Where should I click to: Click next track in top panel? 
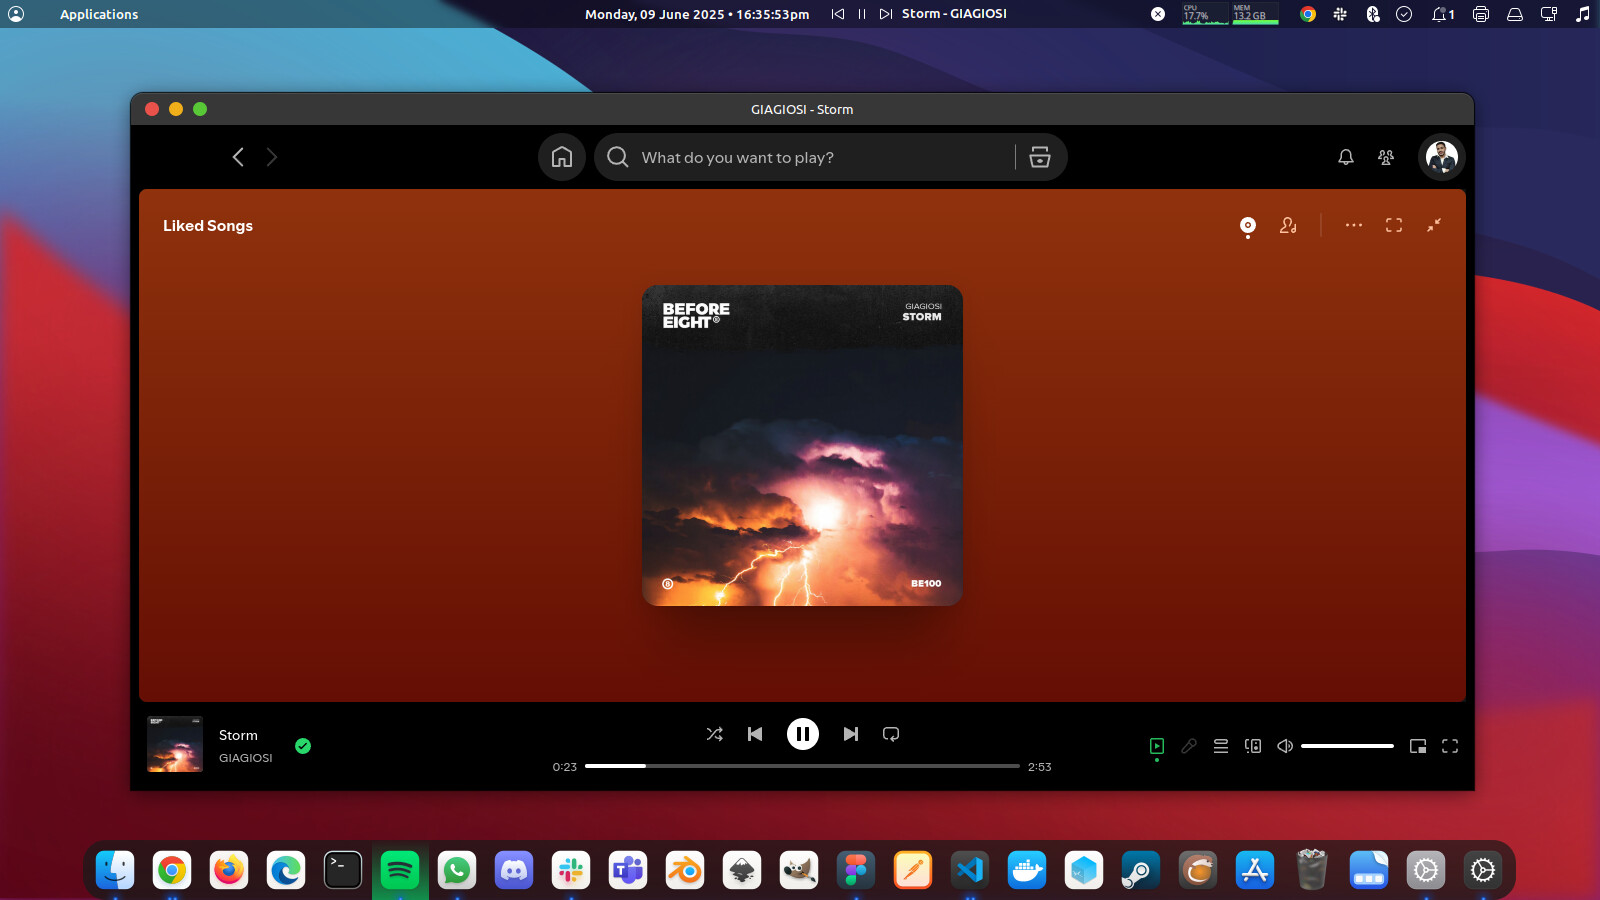(x=886, y=14)
